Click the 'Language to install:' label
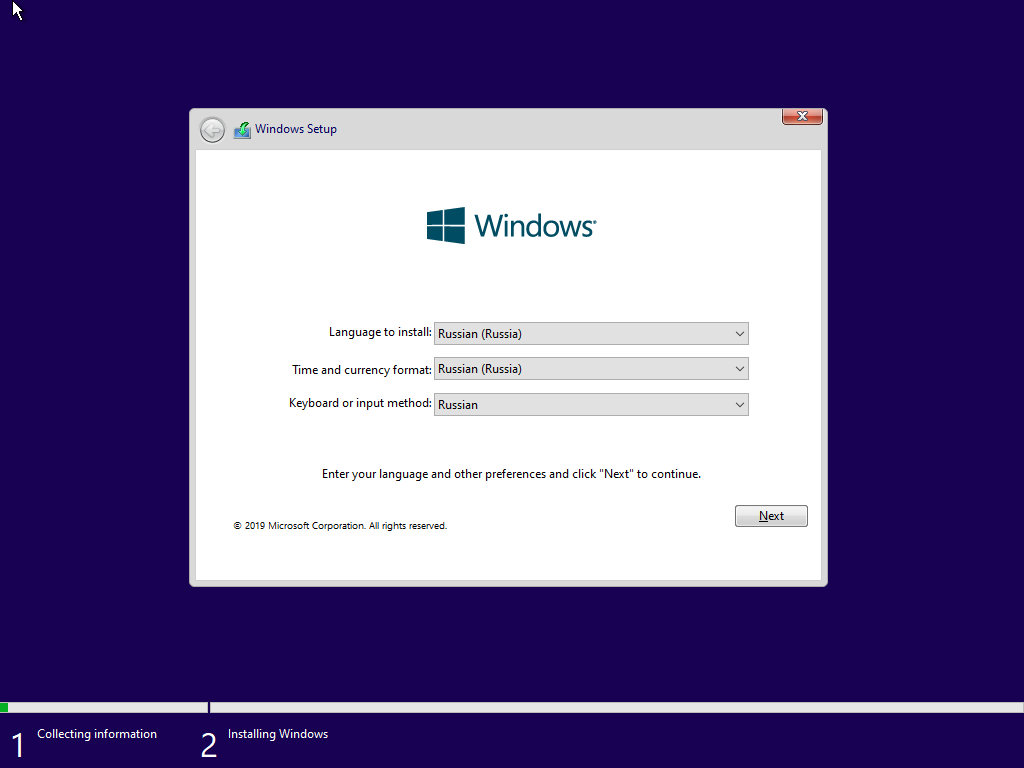The image size is (1024, 768). point(380,332)
